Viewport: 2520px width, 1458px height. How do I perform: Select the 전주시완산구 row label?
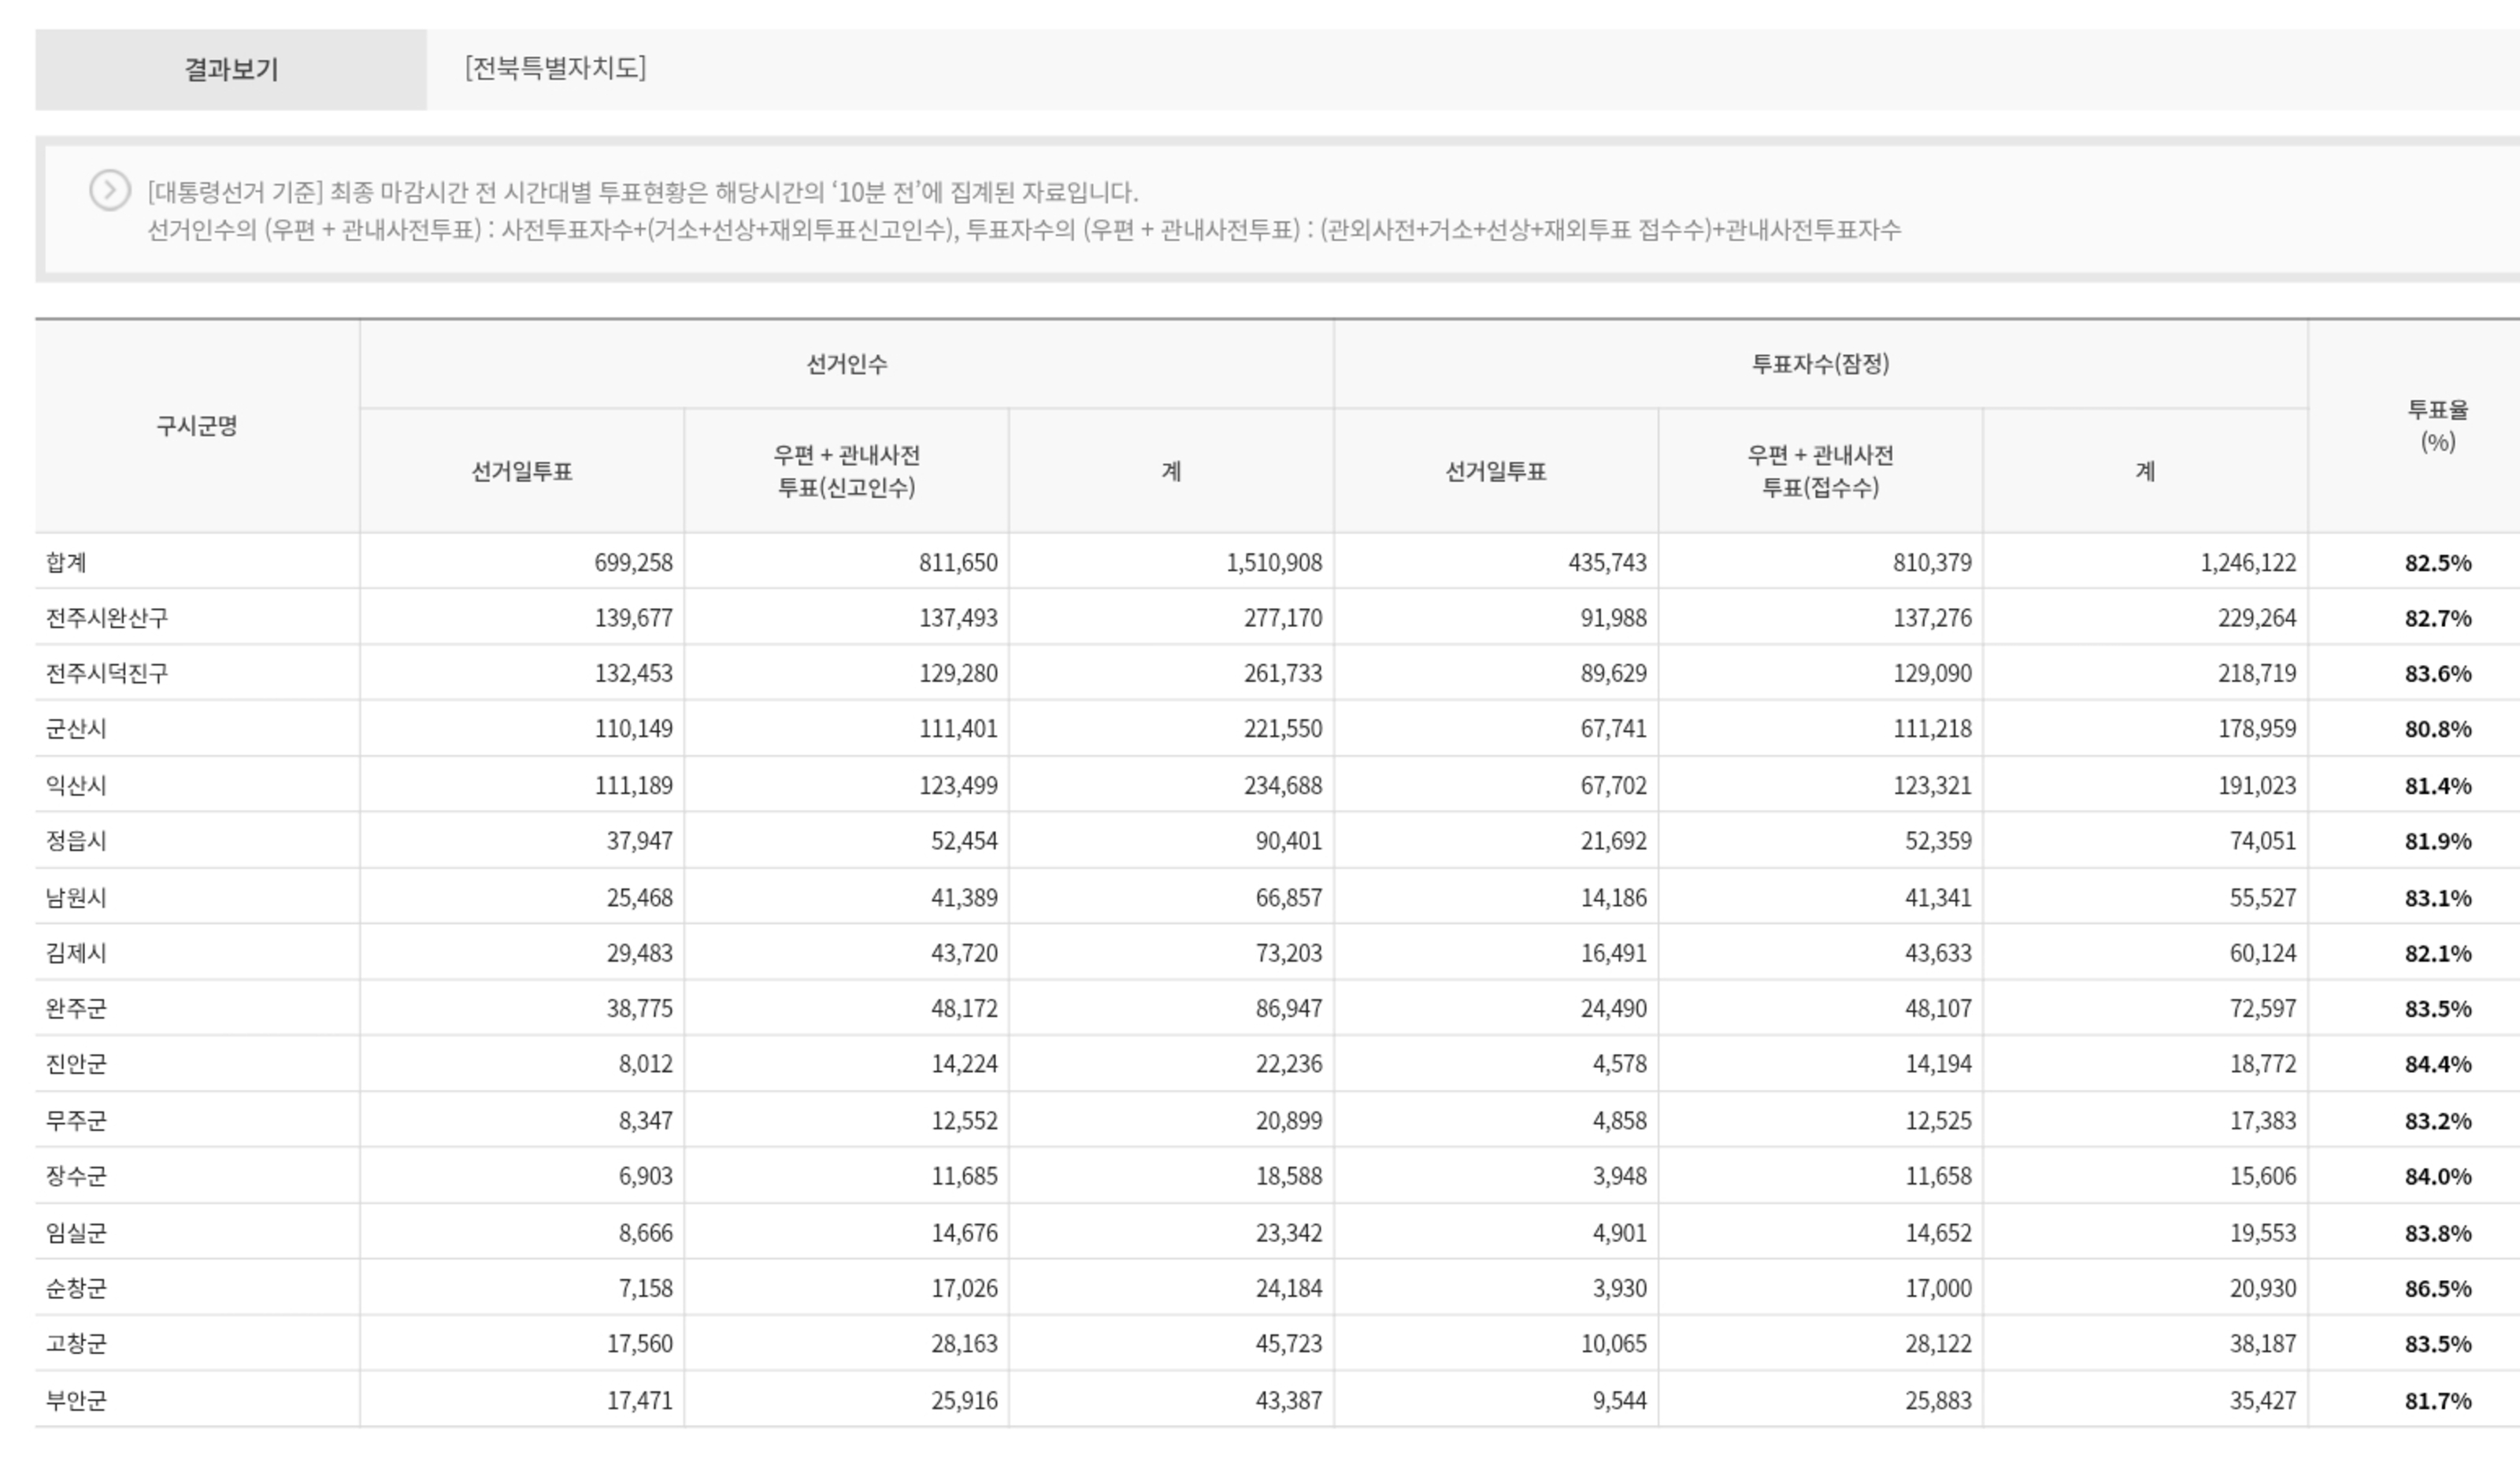tap(107, 618)
